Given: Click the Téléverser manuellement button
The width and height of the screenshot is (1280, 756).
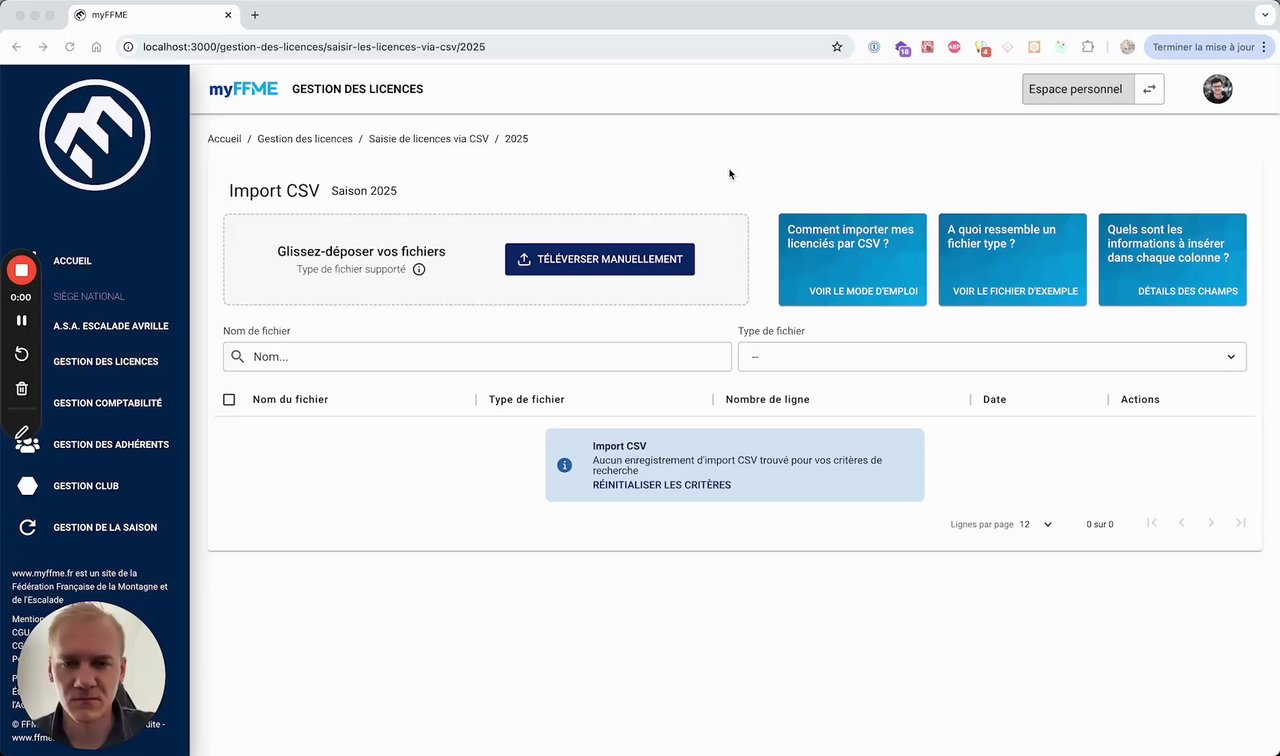Looking at the screenshot, I should (600, 259).
